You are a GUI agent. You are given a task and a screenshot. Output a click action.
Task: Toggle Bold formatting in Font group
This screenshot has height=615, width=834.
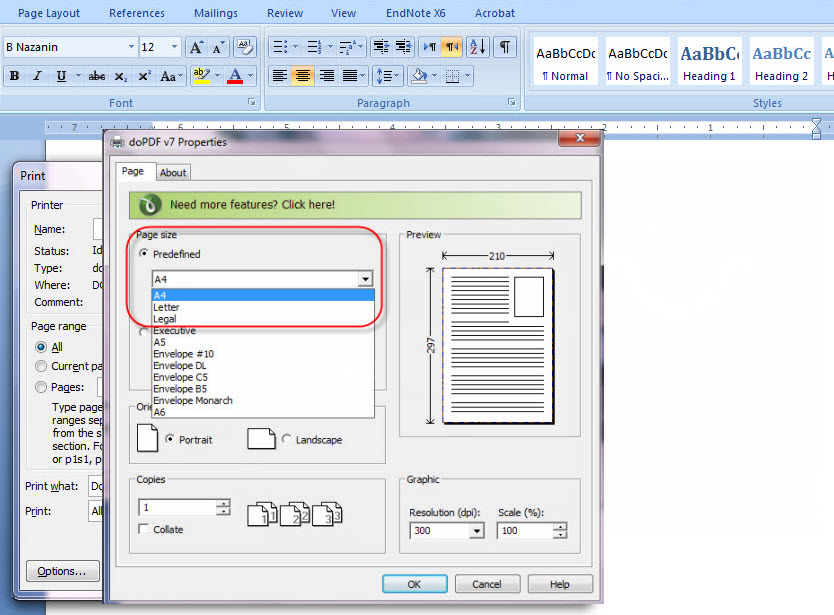pos(14,76)
